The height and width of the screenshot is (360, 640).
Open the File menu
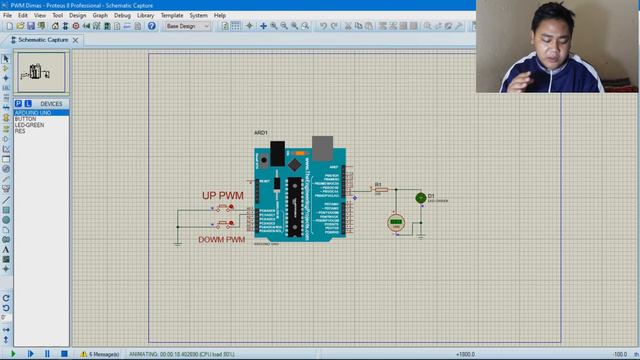click(7, 16)
